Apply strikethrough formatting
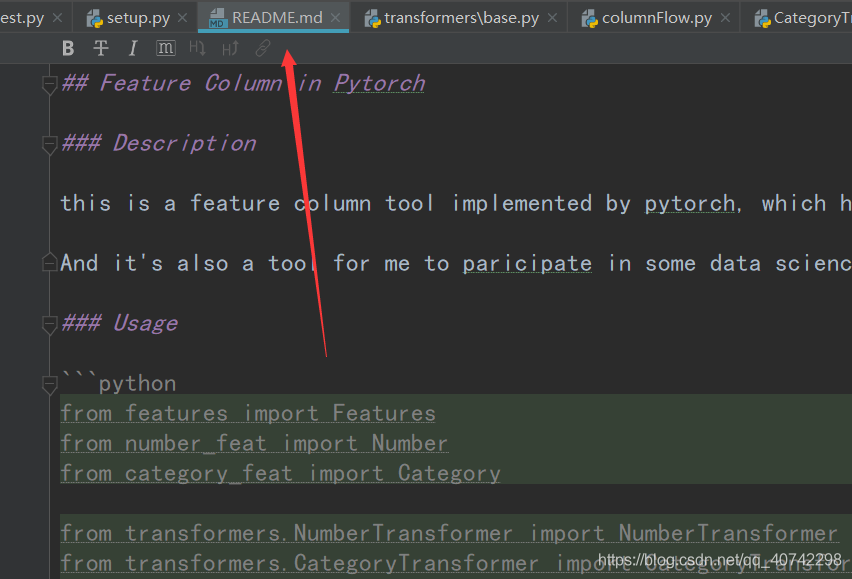 [101, 48]
